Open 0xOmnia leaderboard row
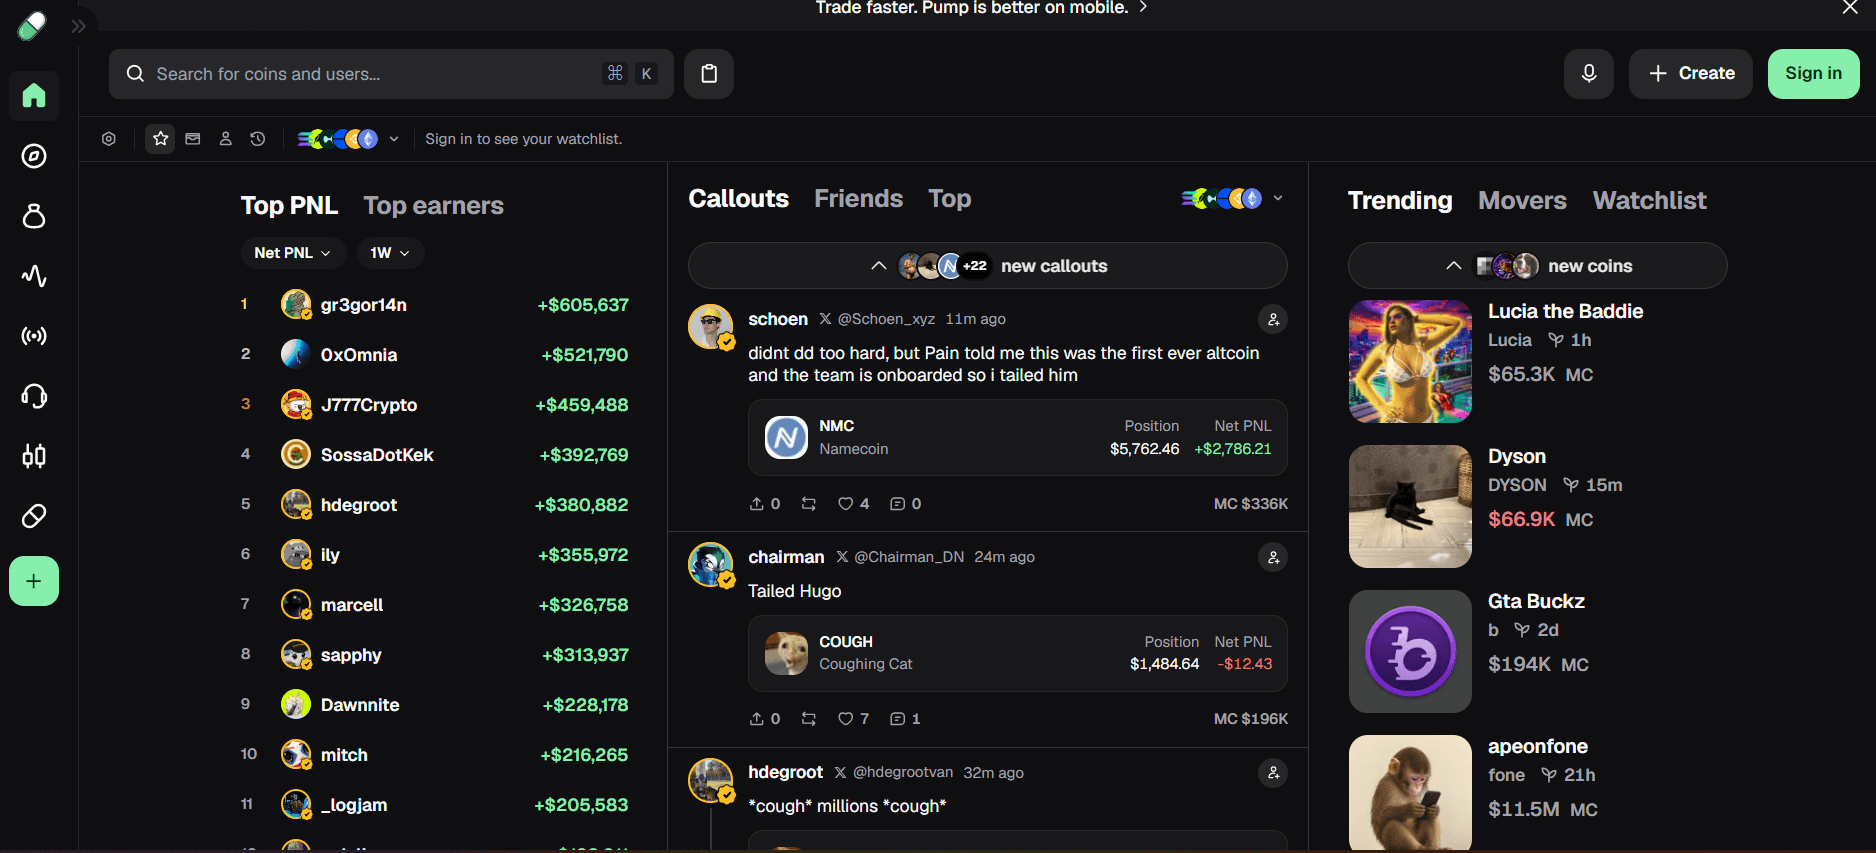The width and height of the screenshot is (1876, 853). [x=435, y=355]
